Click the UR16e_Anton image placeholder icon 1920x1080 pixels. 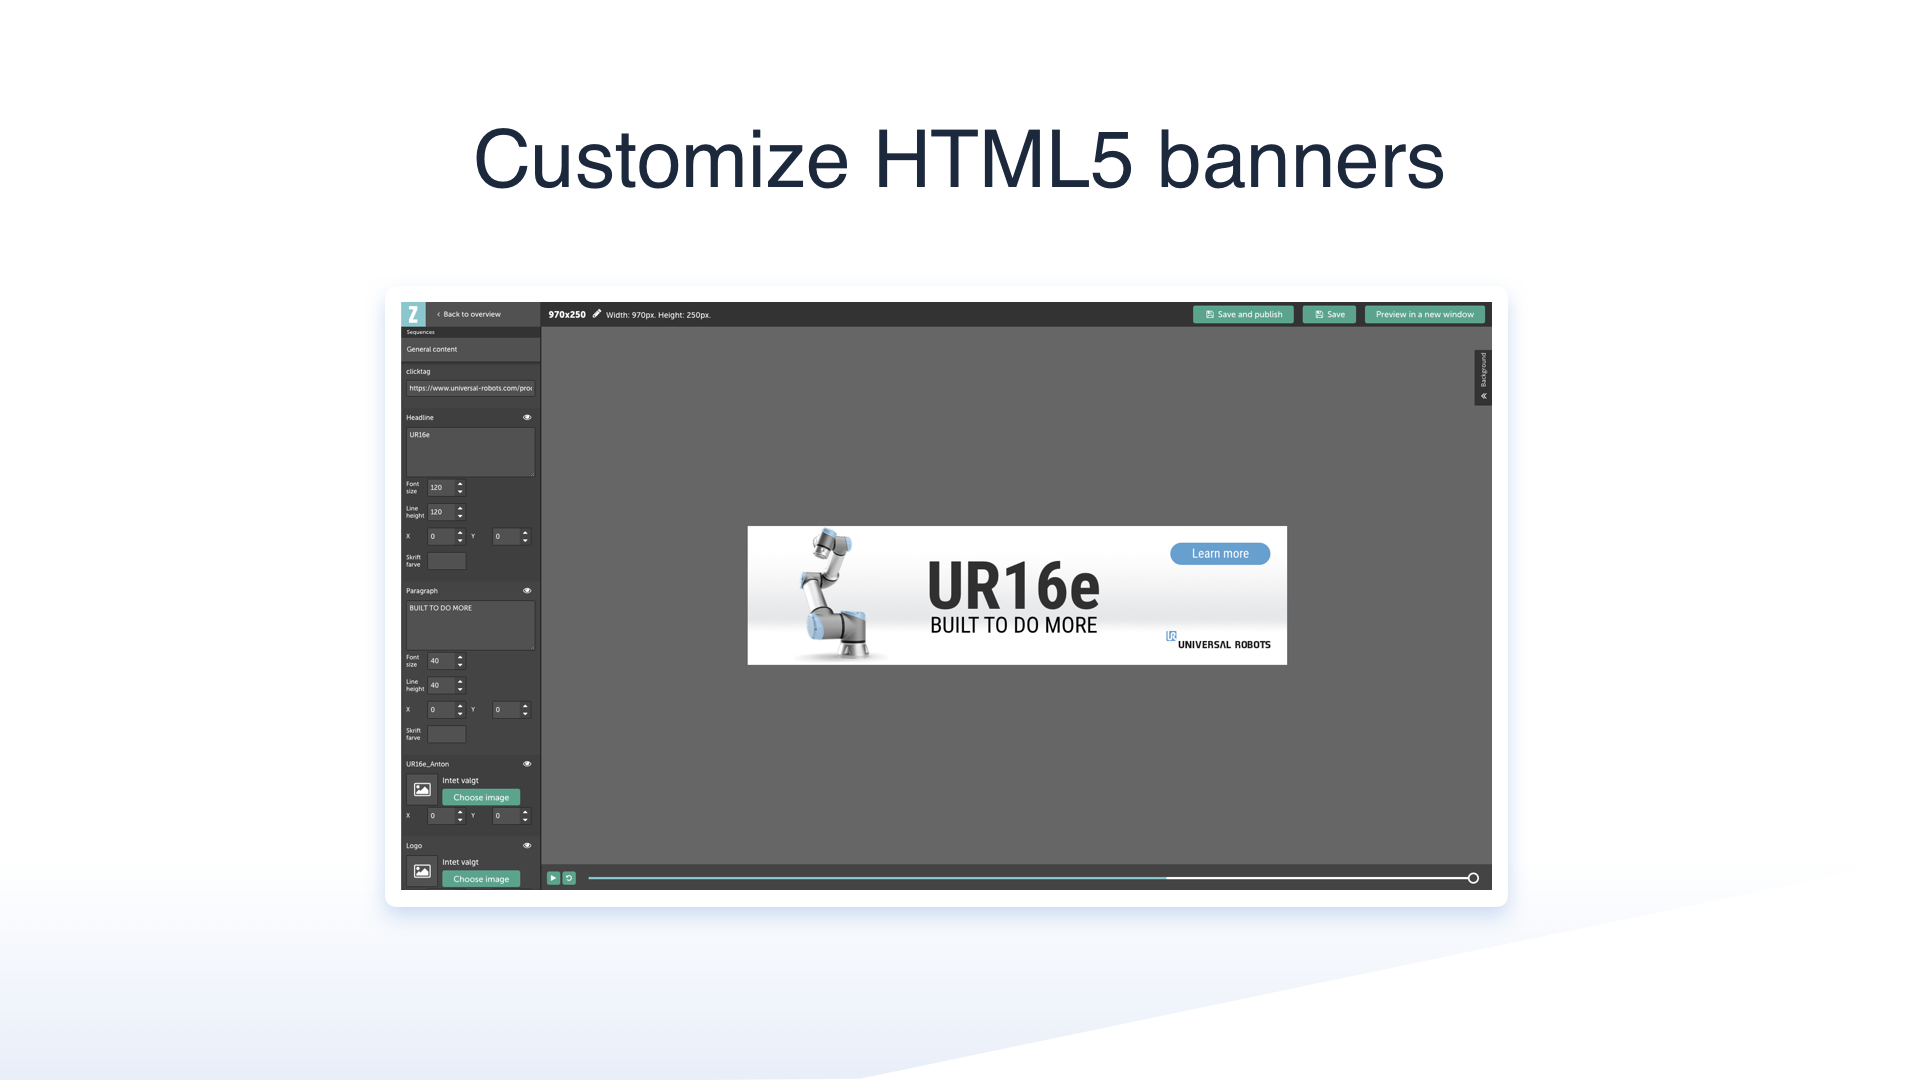pos(422,789)
